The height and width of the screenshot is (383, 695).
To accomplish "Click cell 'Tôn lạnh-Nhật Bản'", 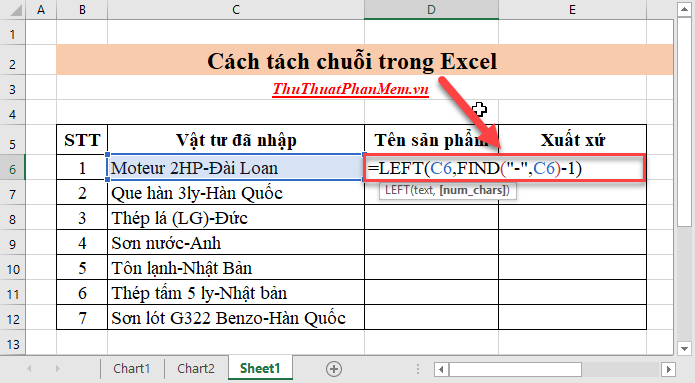I will (x=236, y=268).
